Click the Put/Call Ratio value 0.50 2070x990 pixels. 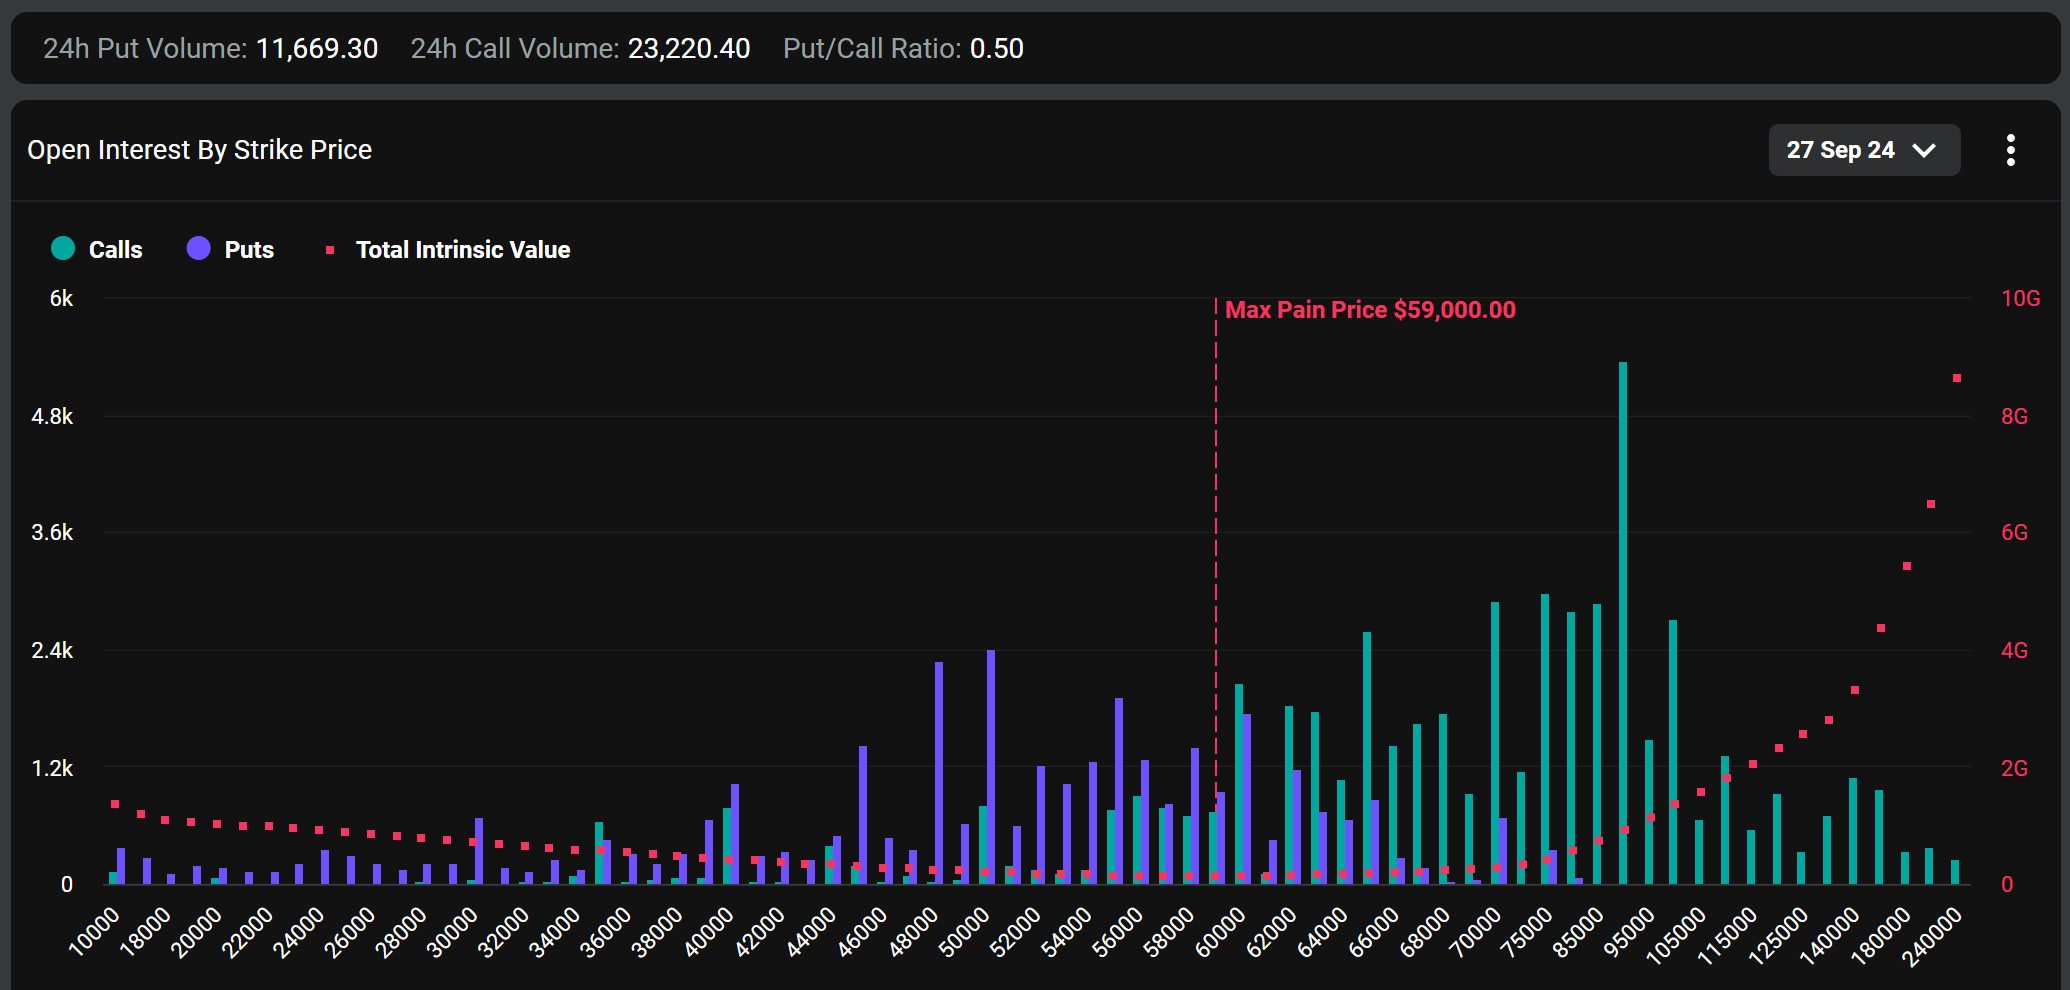tap(997, 48)
